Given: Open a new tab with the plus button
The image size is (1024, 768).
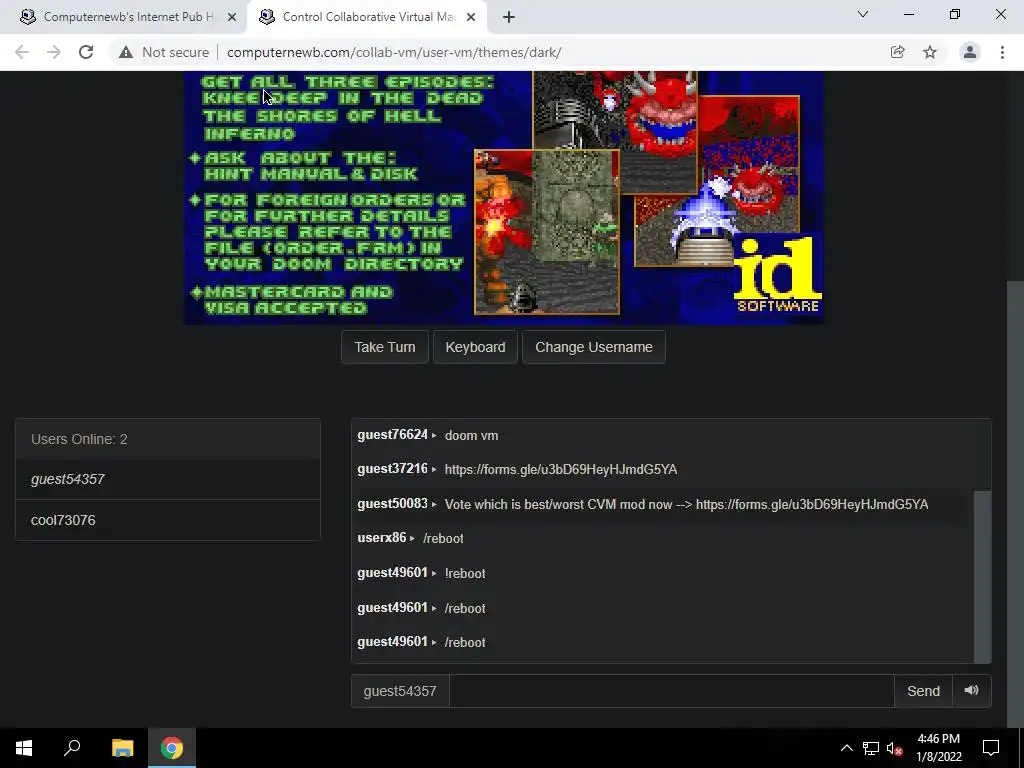Looking at the screenshot, I should click(x=509, y=17).
